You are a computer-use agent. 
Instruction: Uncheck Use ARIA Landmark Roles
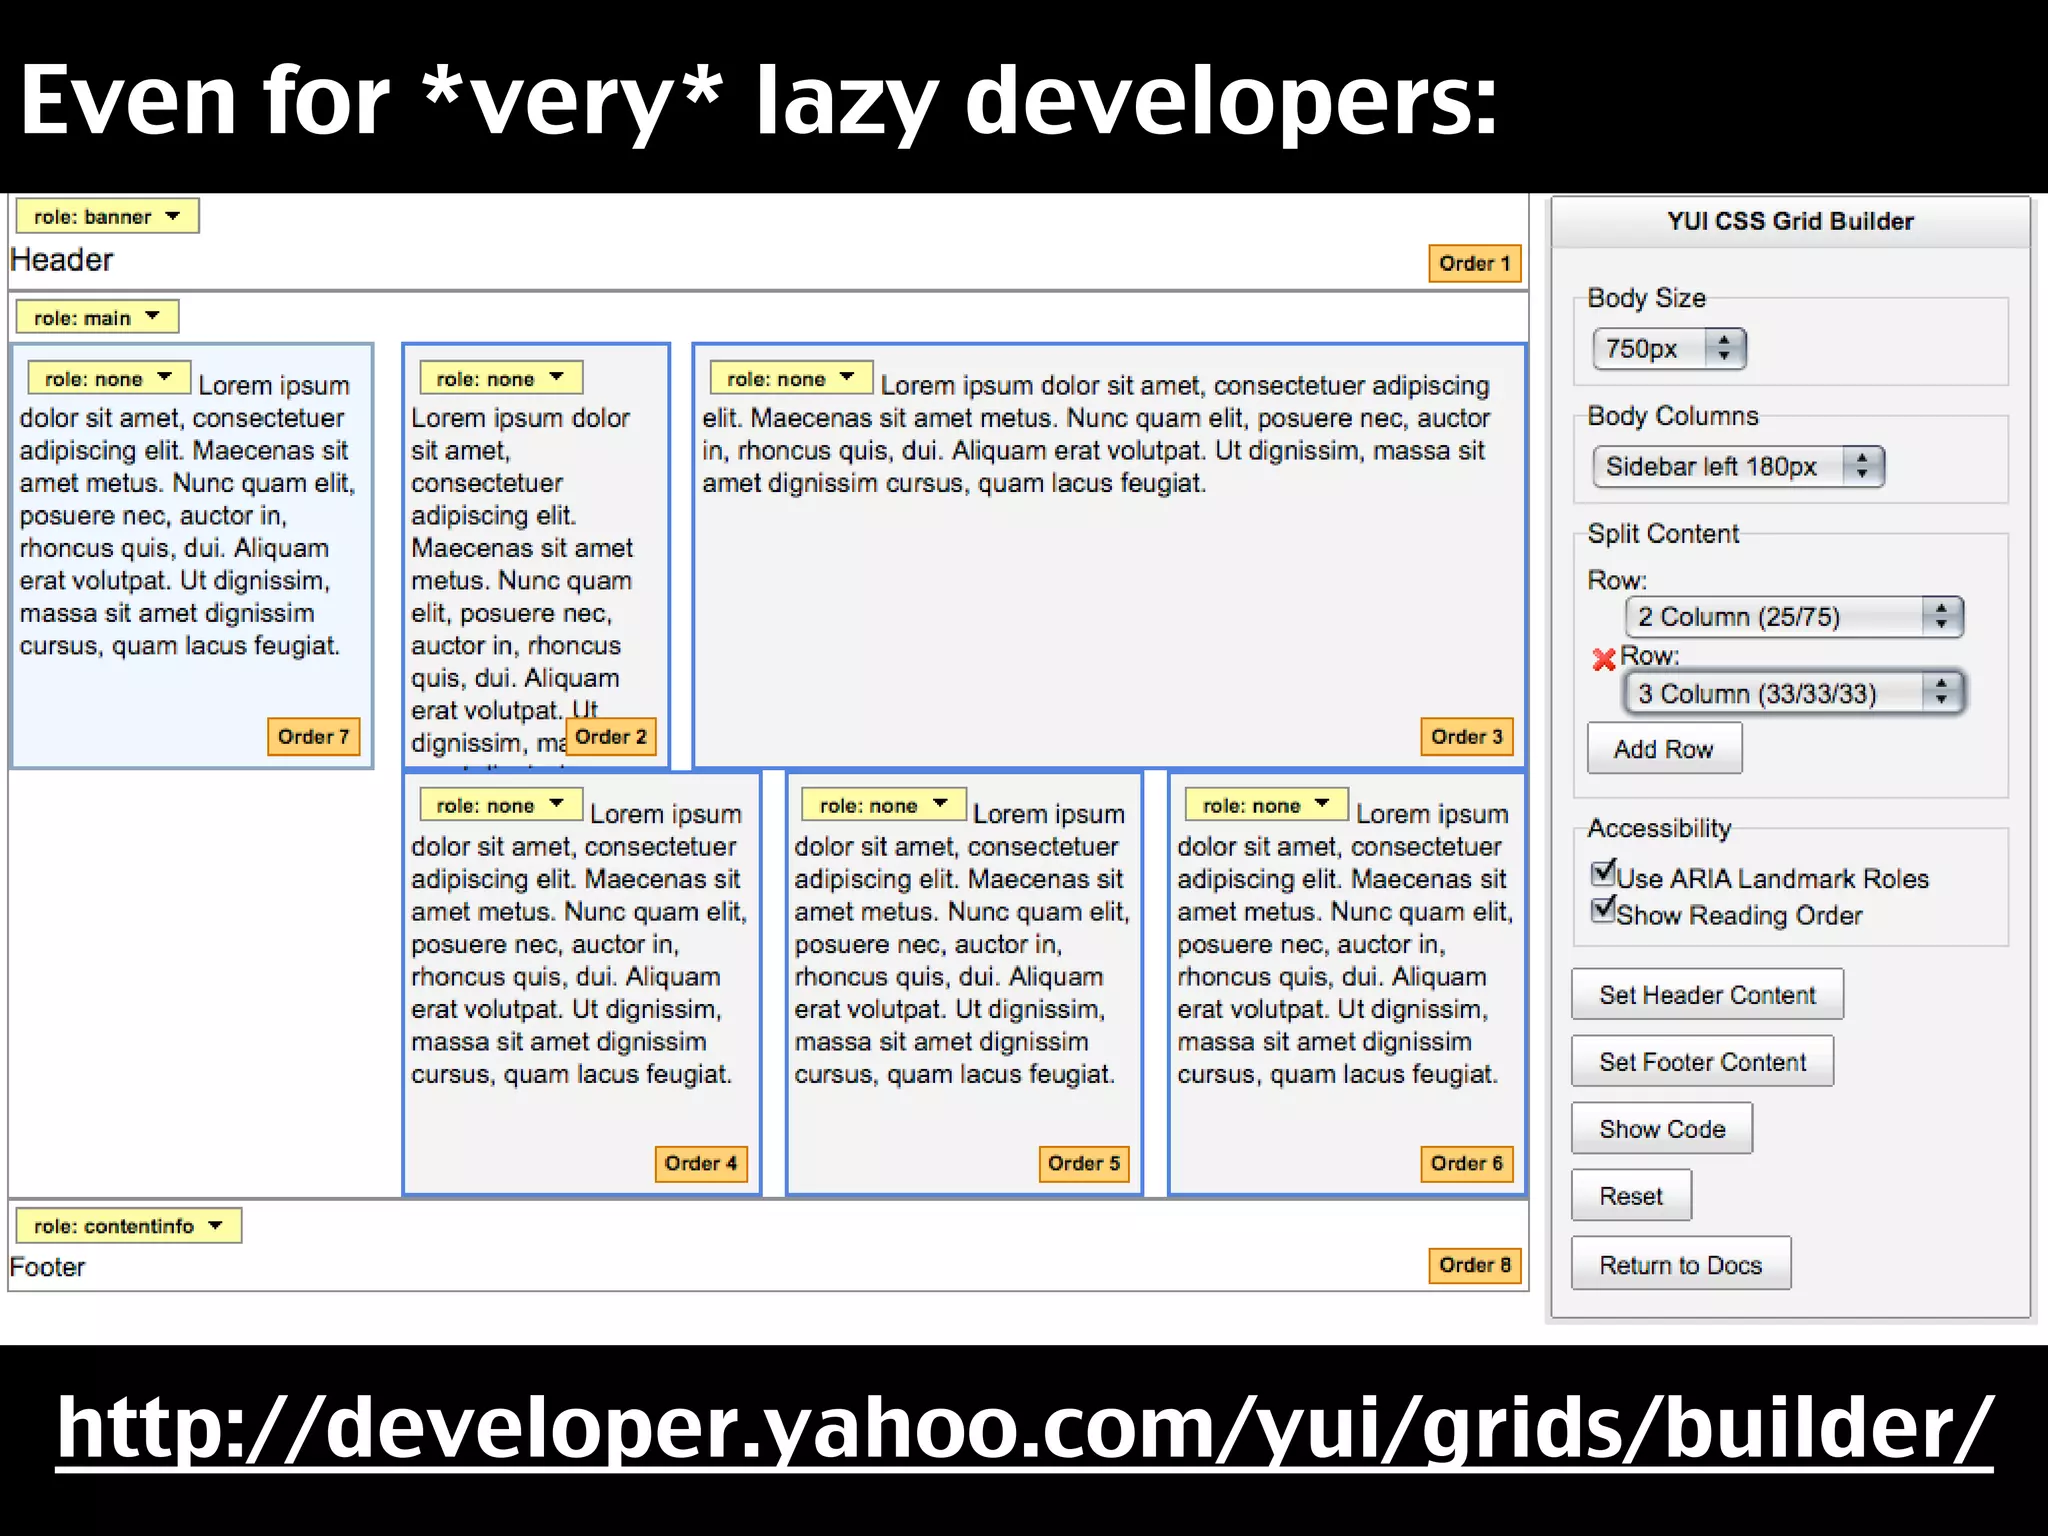coord(1603,873)
